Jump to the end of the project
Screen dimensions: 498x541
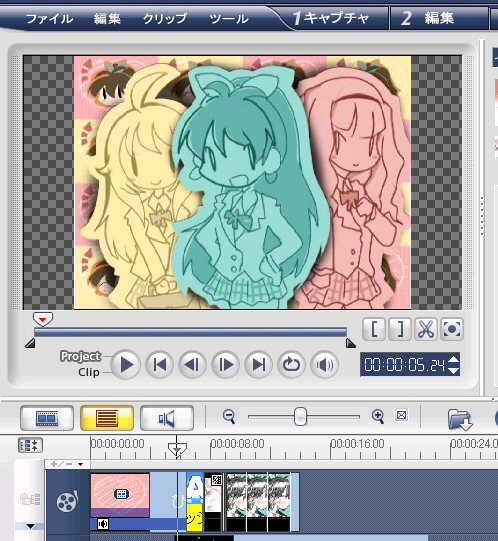click(x=258, y=364)
